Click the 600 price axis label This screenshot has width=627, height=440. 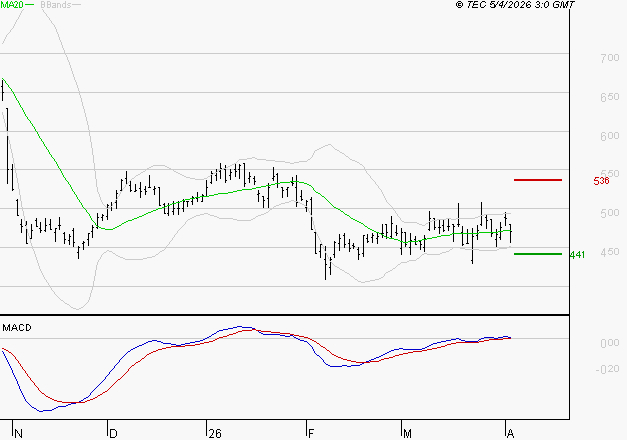click(x=609, y=136)
